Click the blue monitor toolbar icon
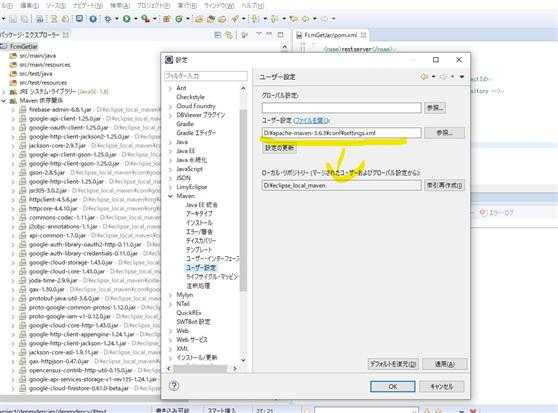558x413 pixels. (79, 19)
